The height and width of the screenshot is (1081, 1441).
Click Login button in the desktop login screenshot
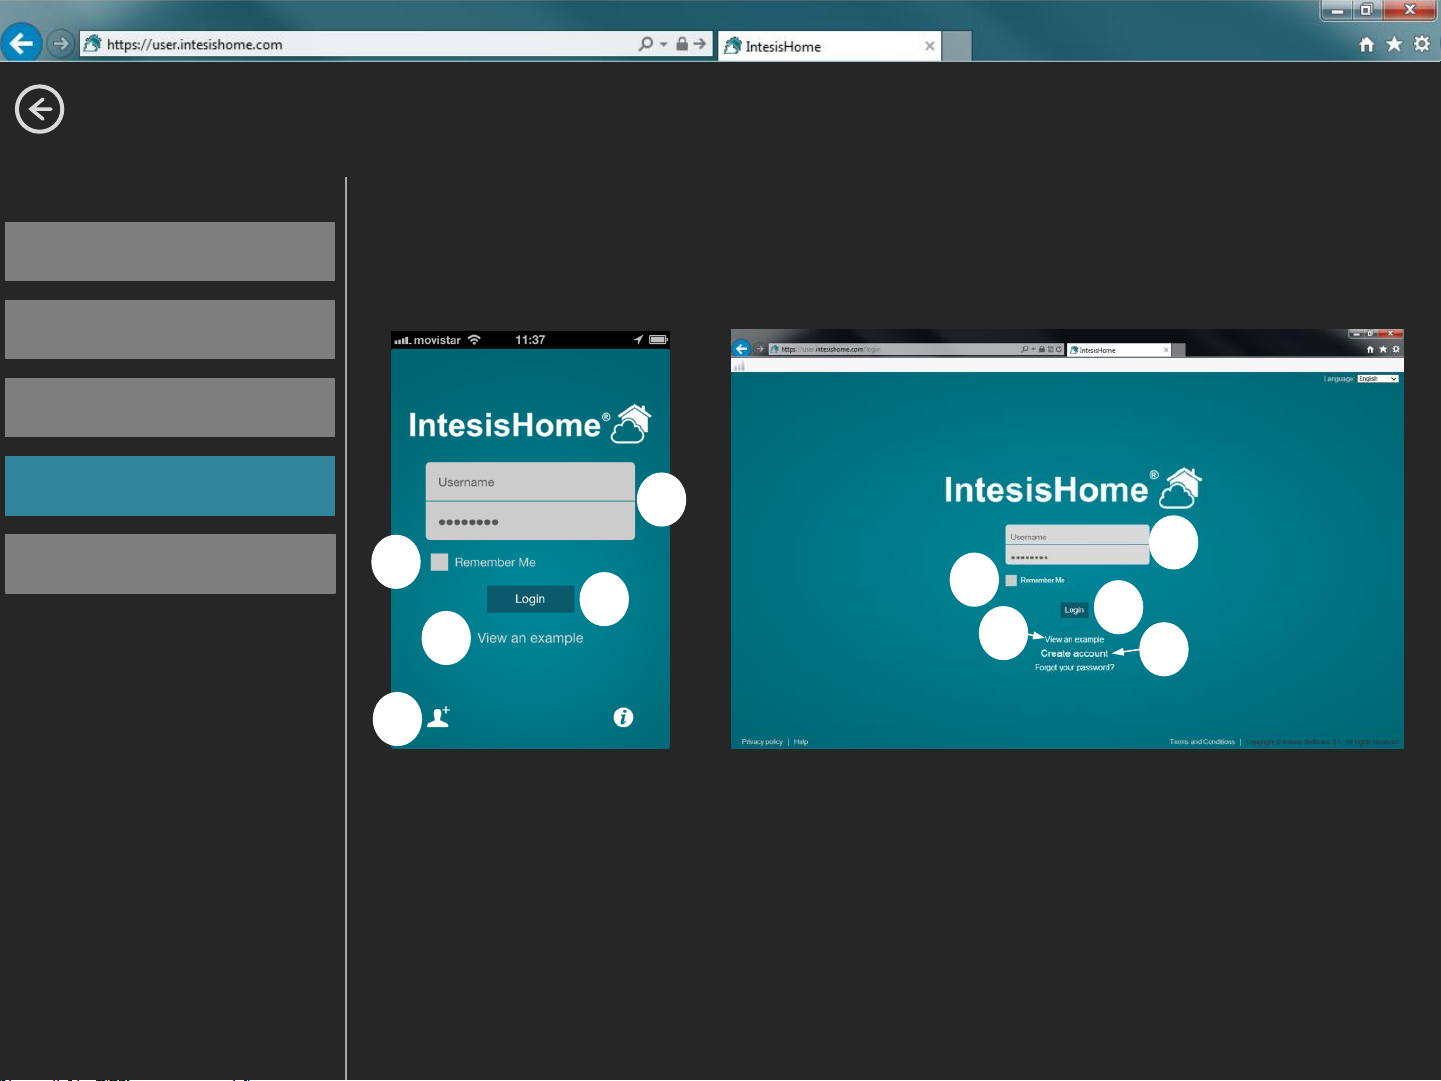click(1074, 610)
